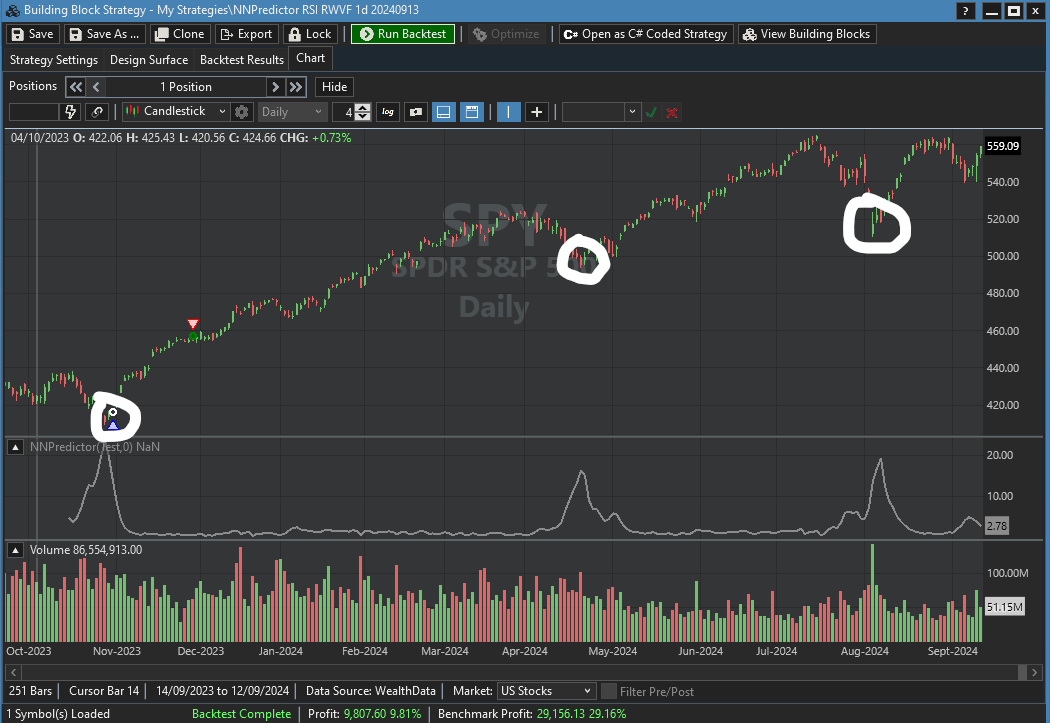Click the lightning bolt icon beside symbol box
1050x723 pixels.
tap(71, 112)
